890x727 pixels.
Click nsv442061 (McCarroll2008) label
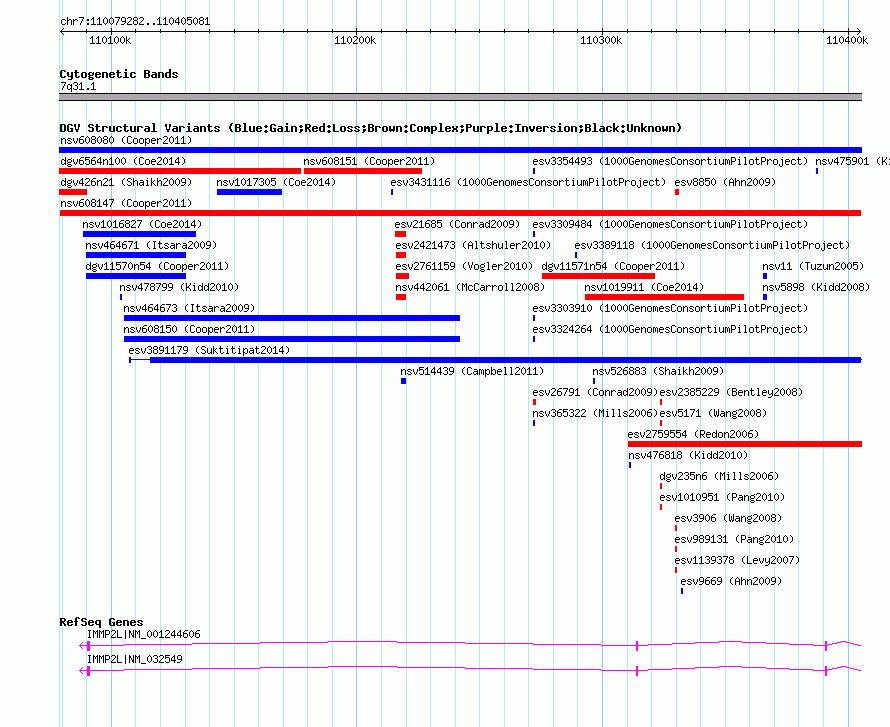click(470, 287)
